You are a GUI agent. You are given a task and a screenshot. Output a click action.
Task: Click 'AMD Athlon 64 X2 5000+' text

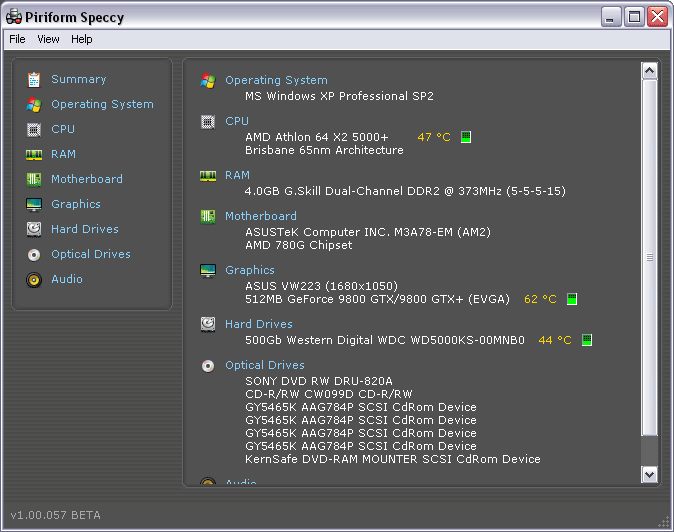317,137
